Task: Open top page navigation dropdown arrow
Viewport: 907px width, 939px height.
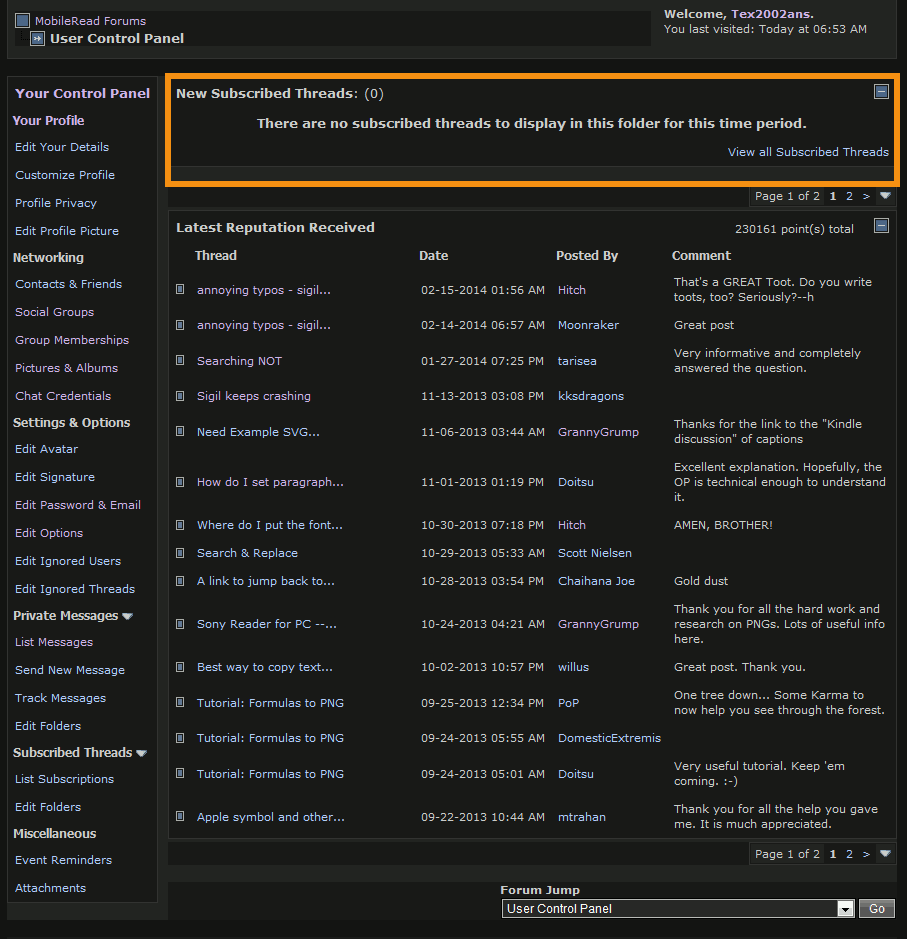Action: click(x=885, y=196)
